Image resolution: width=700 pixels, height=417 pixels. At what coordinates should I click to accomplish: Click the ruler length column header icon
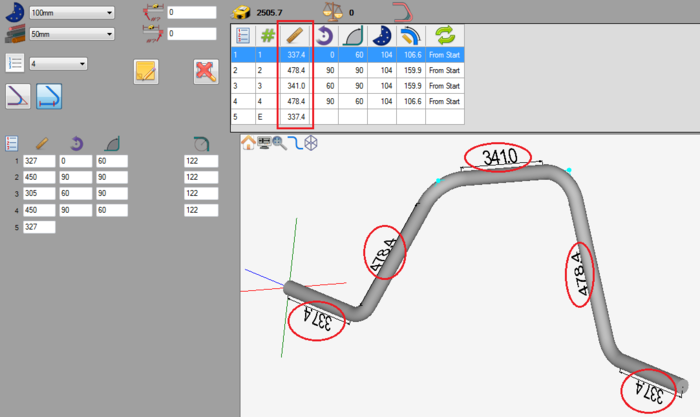295,36
